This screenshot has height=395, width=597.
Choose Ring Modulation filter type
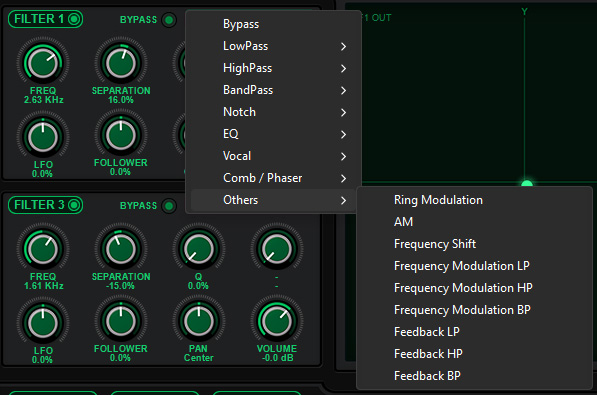click(474, 200)
